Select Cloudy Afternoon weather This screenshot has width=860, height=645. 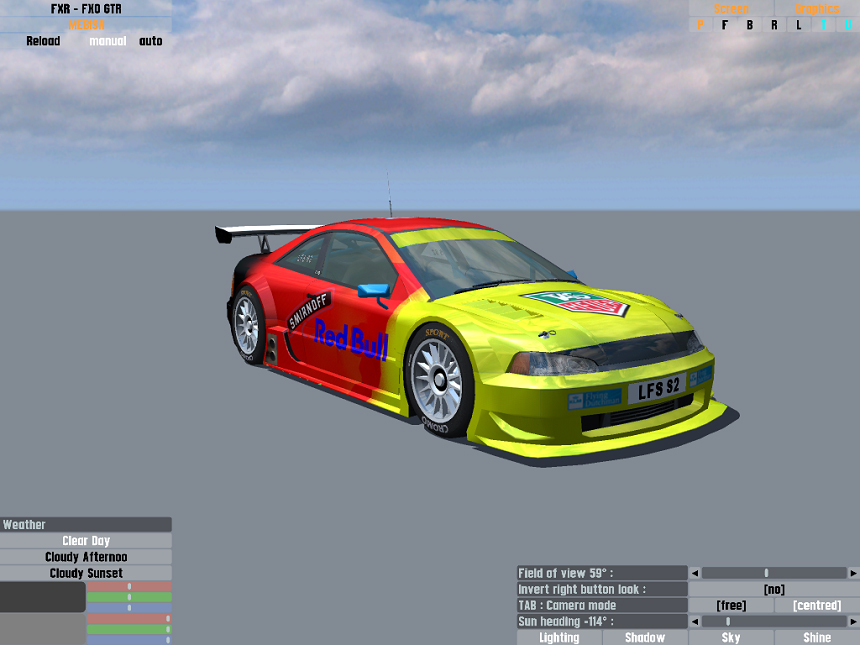pyautogui.click(x=86, y=557)
